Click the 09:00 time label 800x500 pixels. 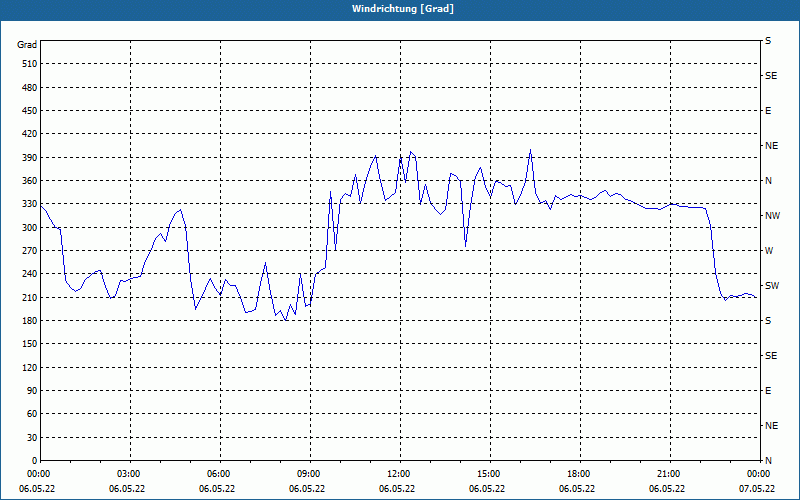point(308,474)
